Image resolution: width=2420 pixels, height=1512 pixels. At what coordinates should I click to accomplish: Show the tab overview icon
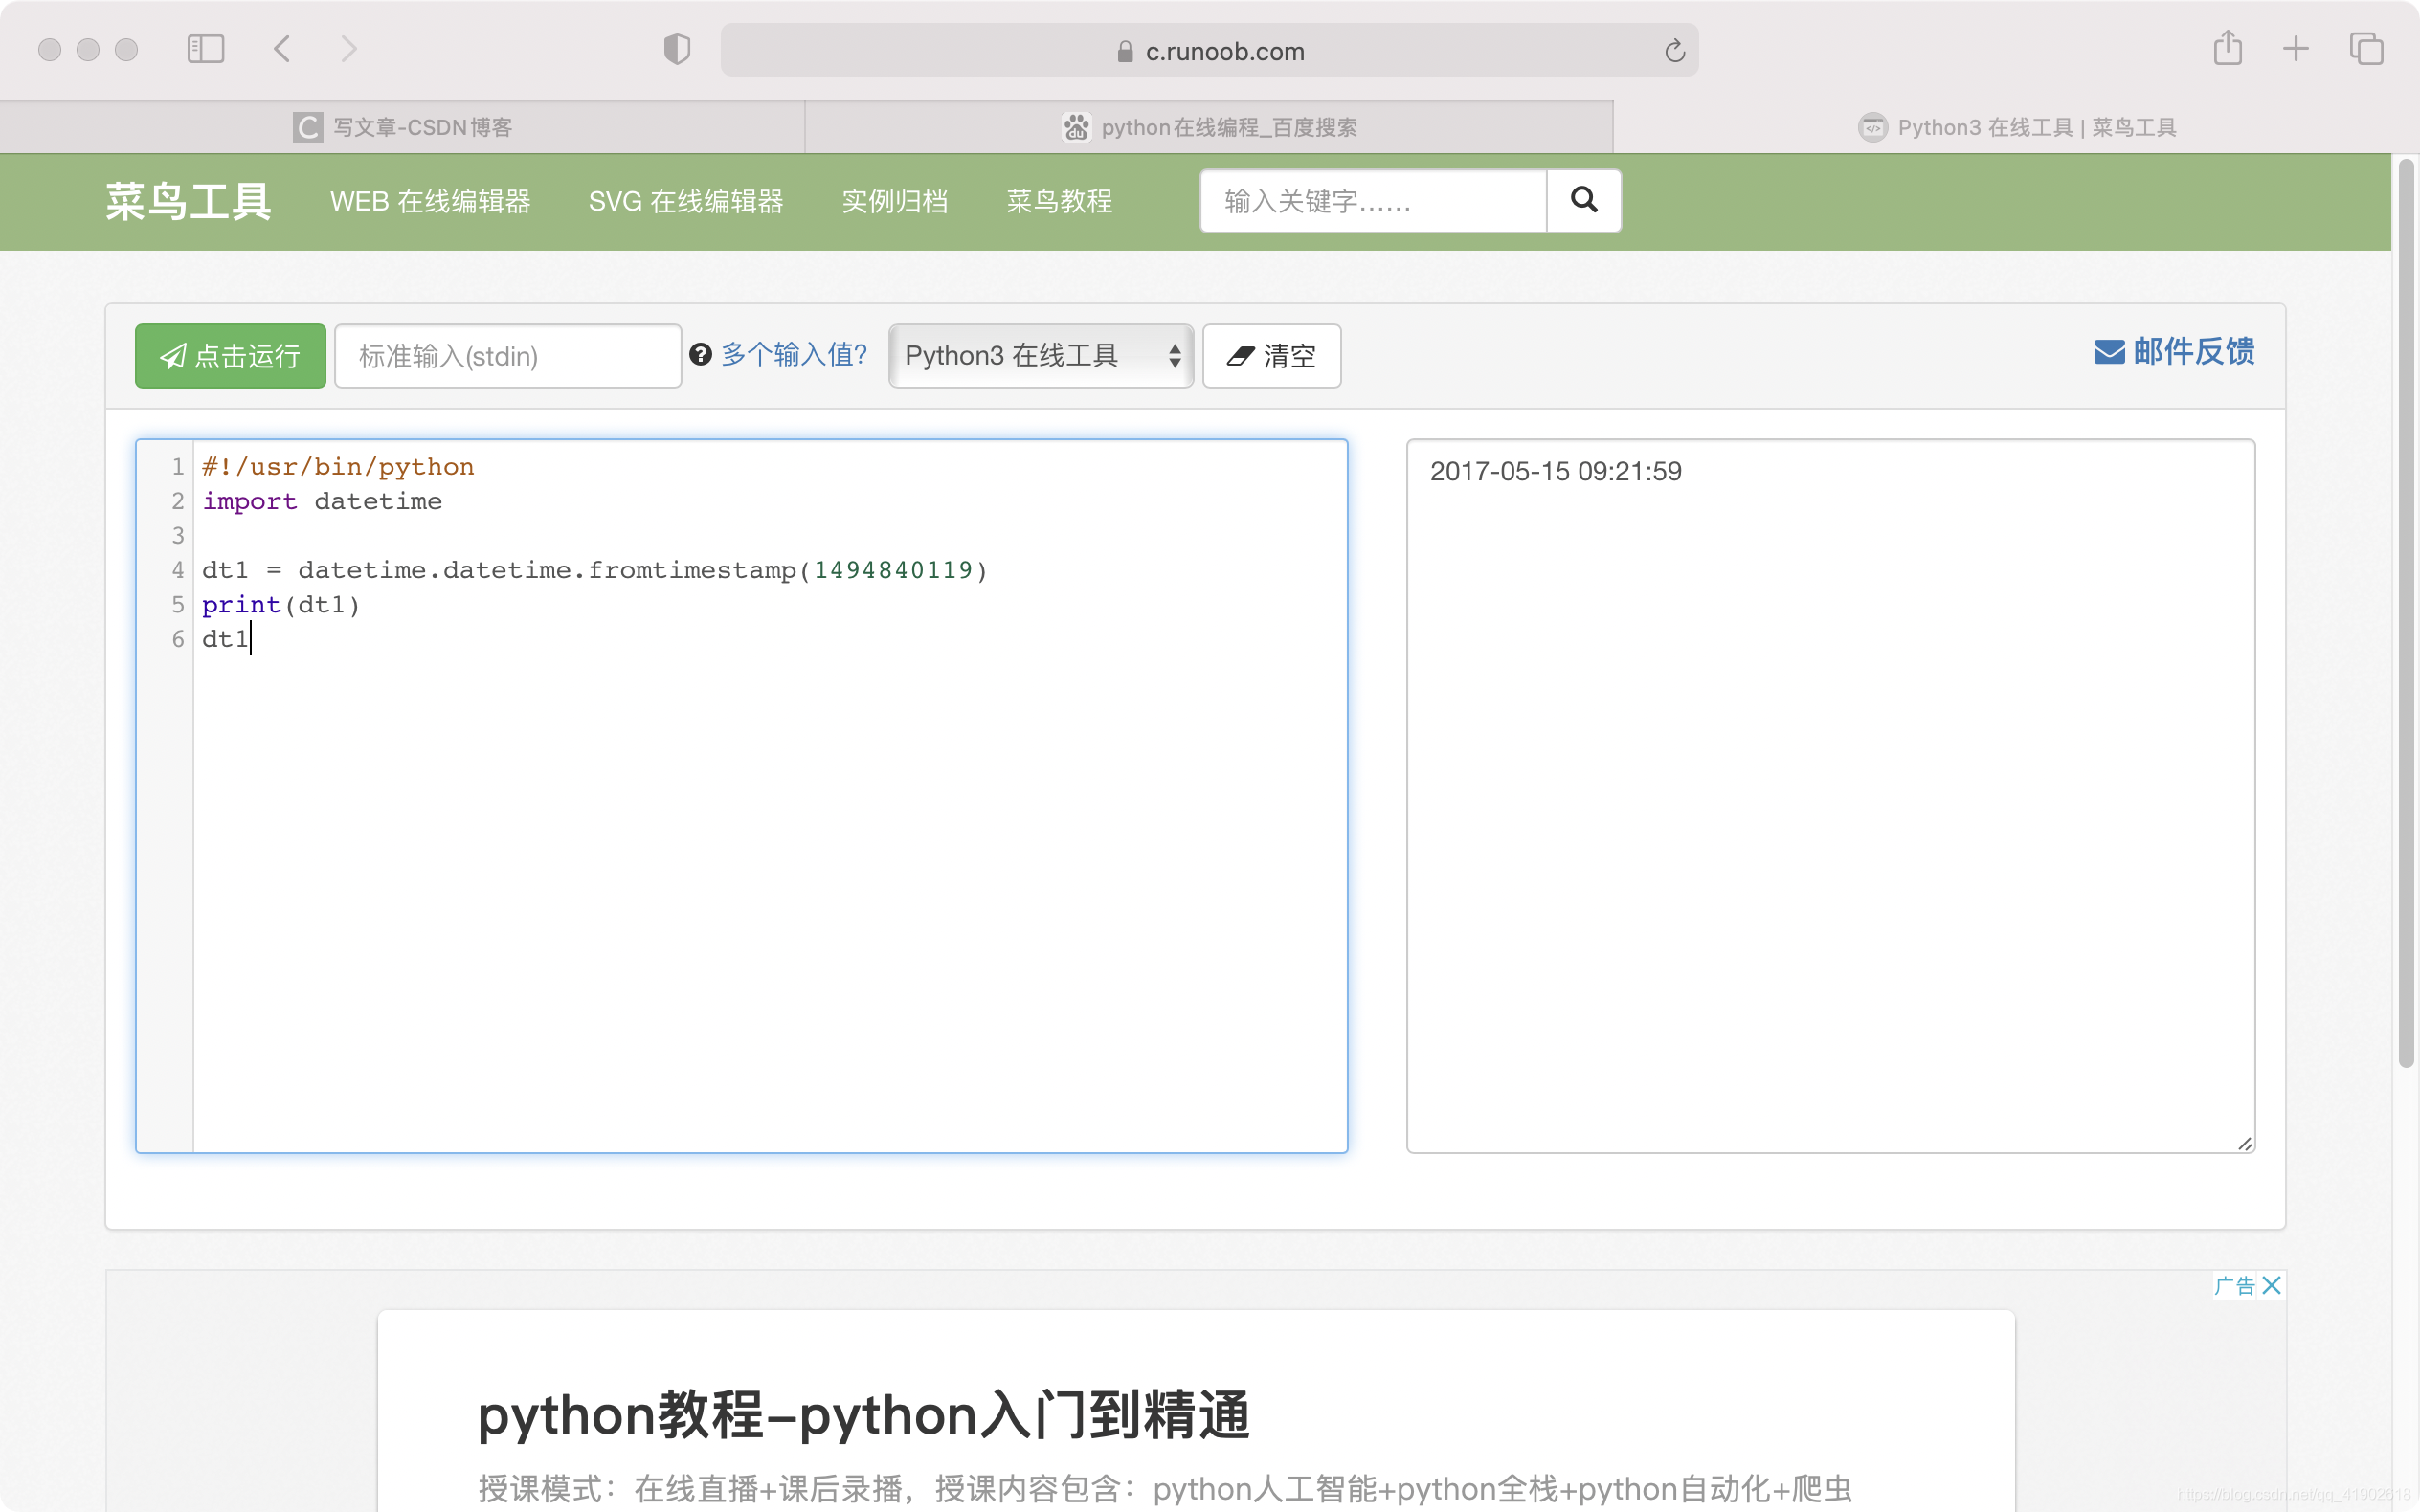pos(2366,48)
